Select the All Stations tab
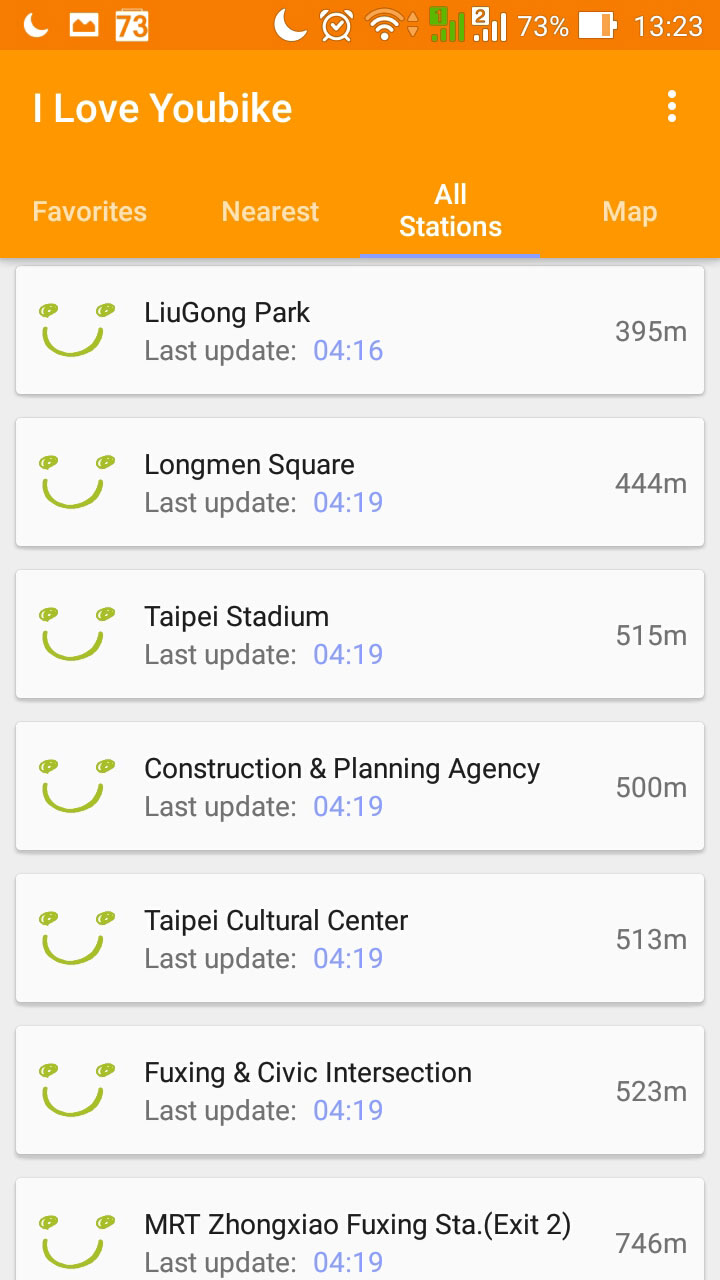The image size is (720, 1280). coord(450,210)
